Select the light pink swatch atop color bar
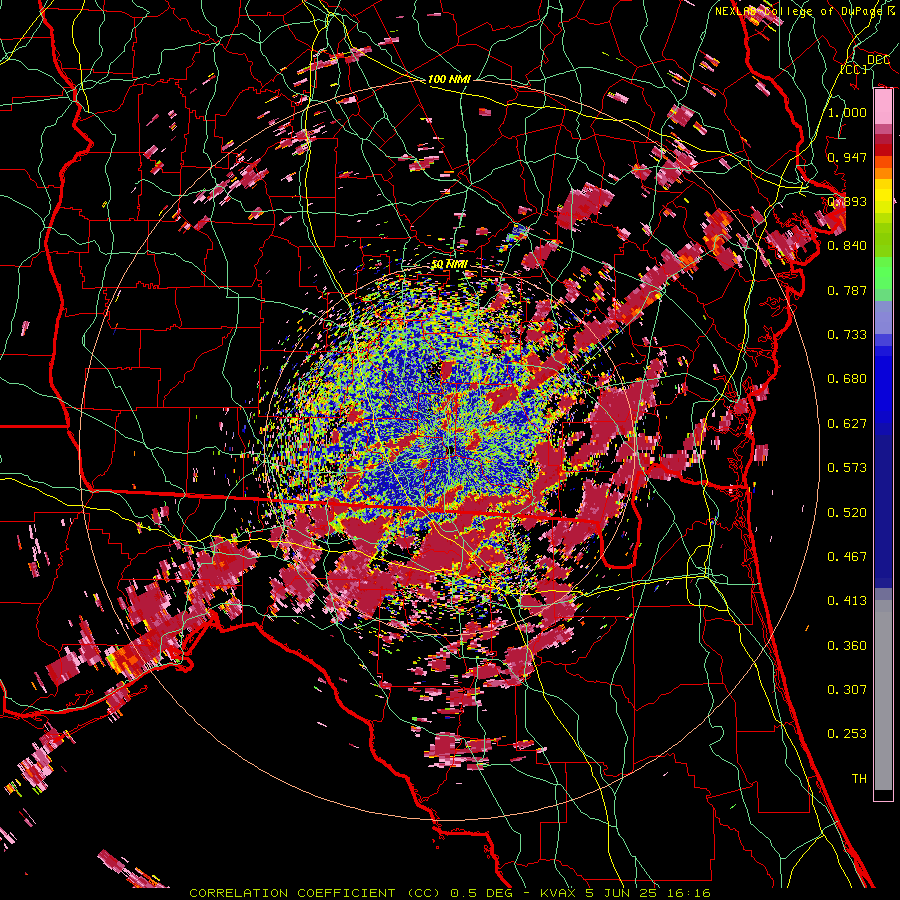The height and width of the screenshot is (900, 900). click(x=883, y=107)
